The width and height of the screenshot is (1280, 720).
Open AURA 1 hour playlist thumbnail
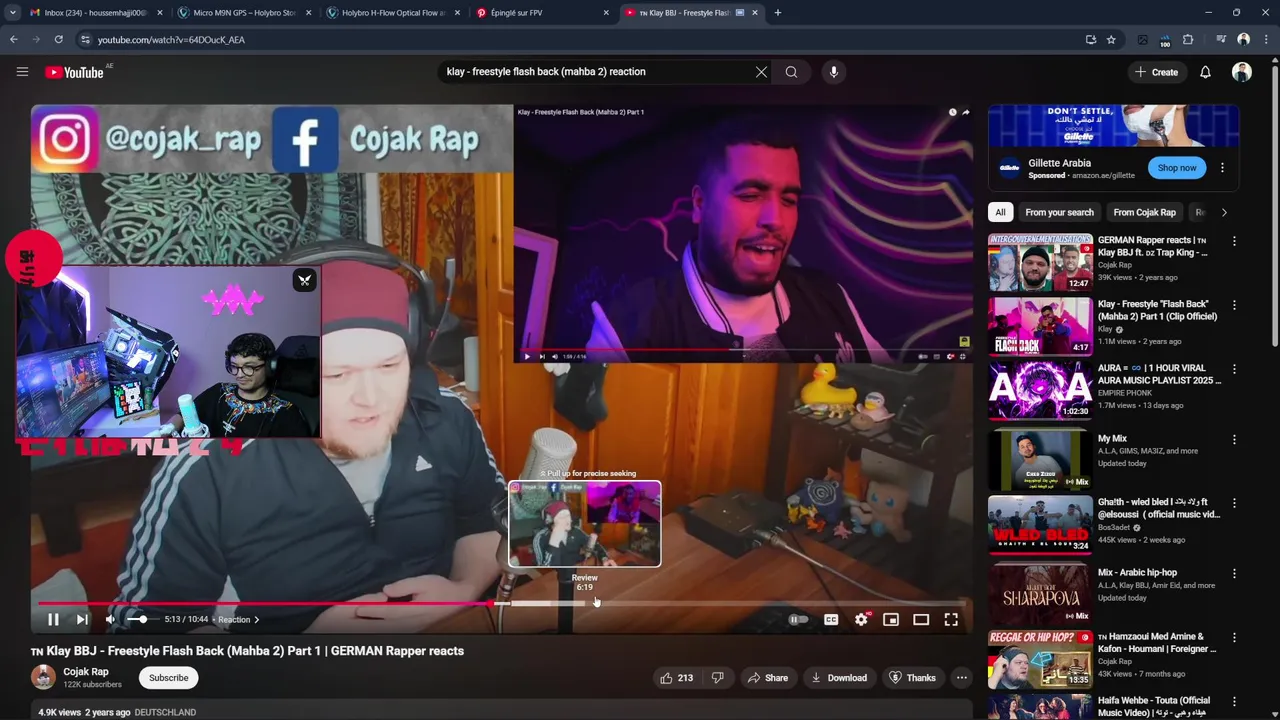click(1040, 390)
